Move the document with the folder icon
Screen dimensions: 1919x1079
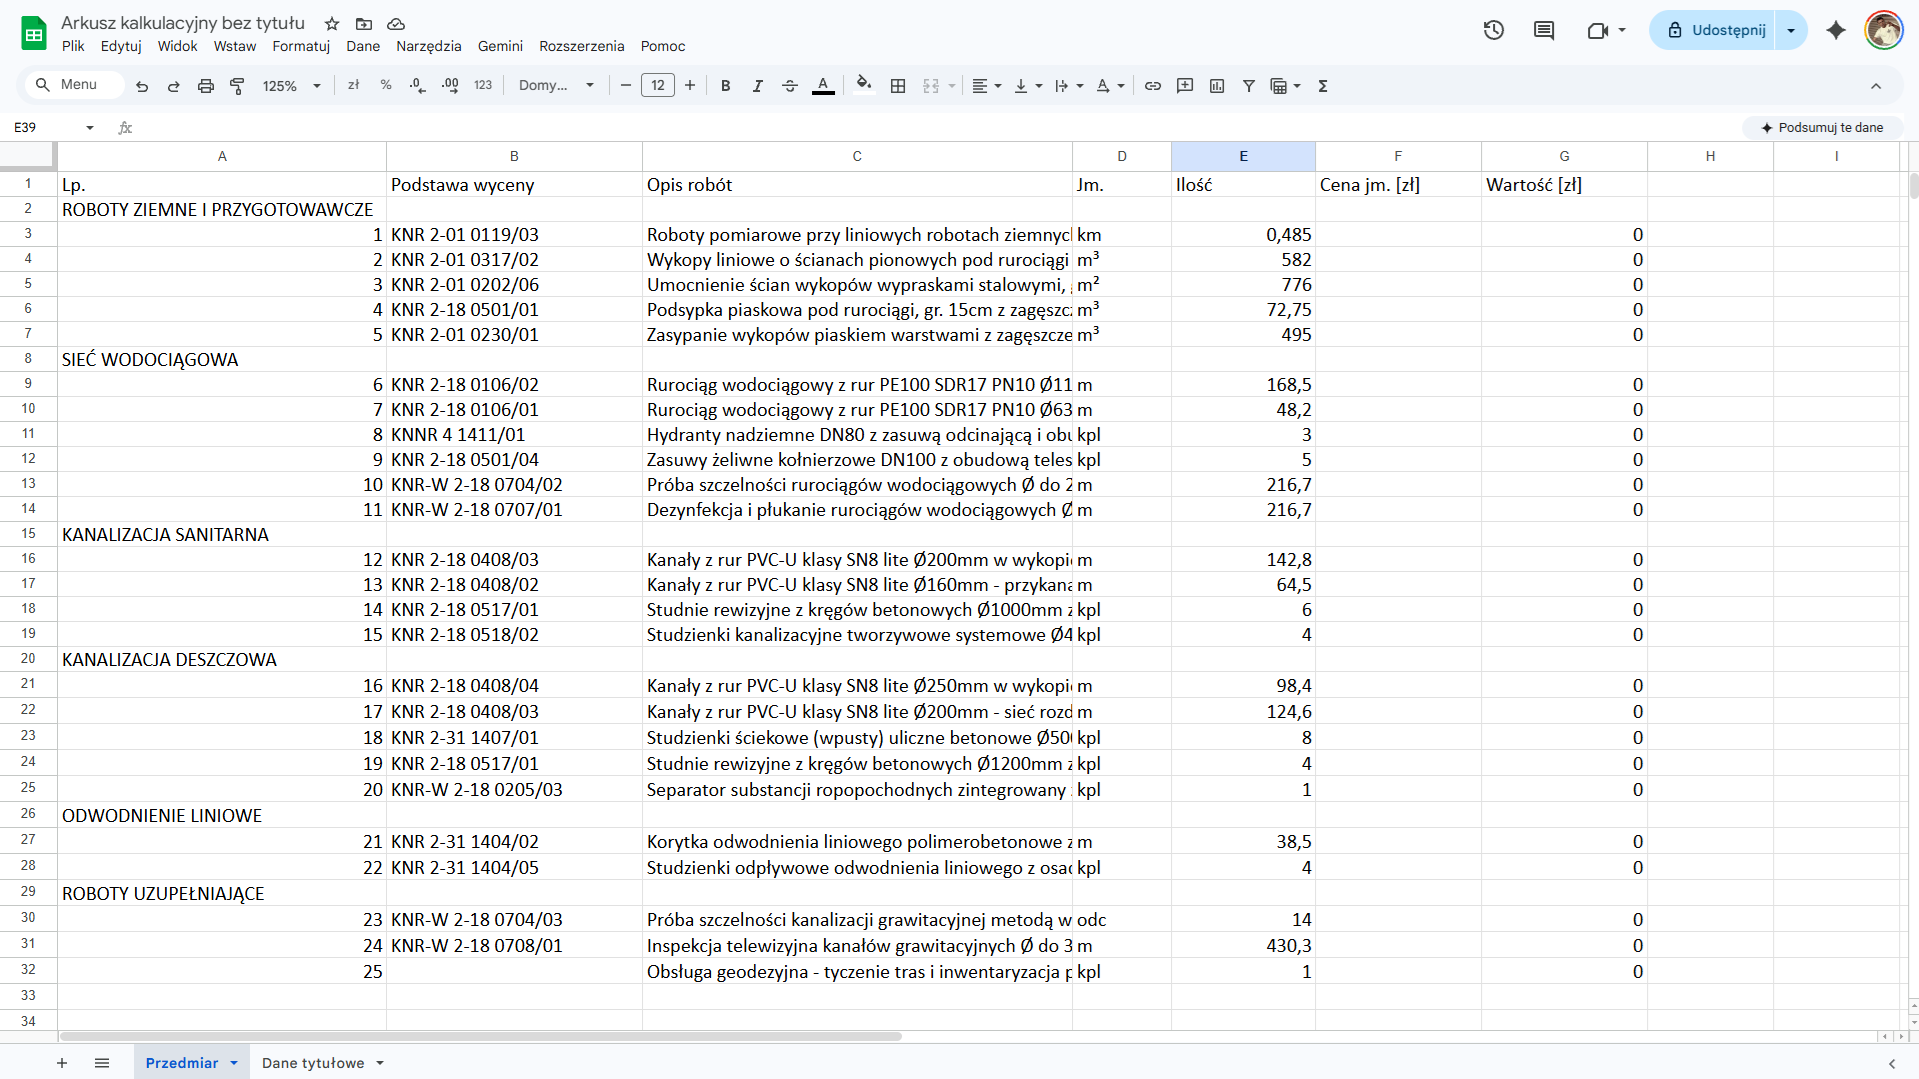tap(364, 23)
